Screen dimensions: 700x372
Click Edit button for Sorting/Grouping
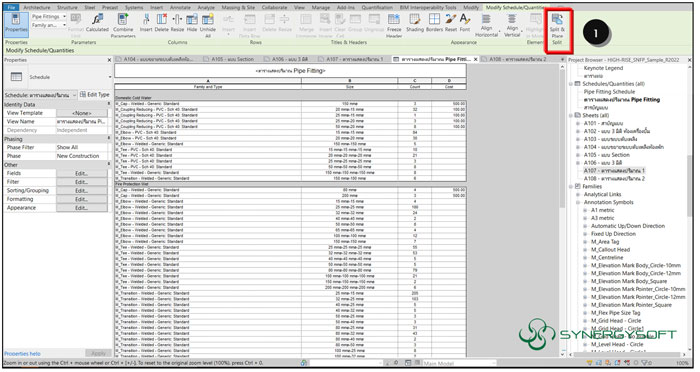pos(82,191)
